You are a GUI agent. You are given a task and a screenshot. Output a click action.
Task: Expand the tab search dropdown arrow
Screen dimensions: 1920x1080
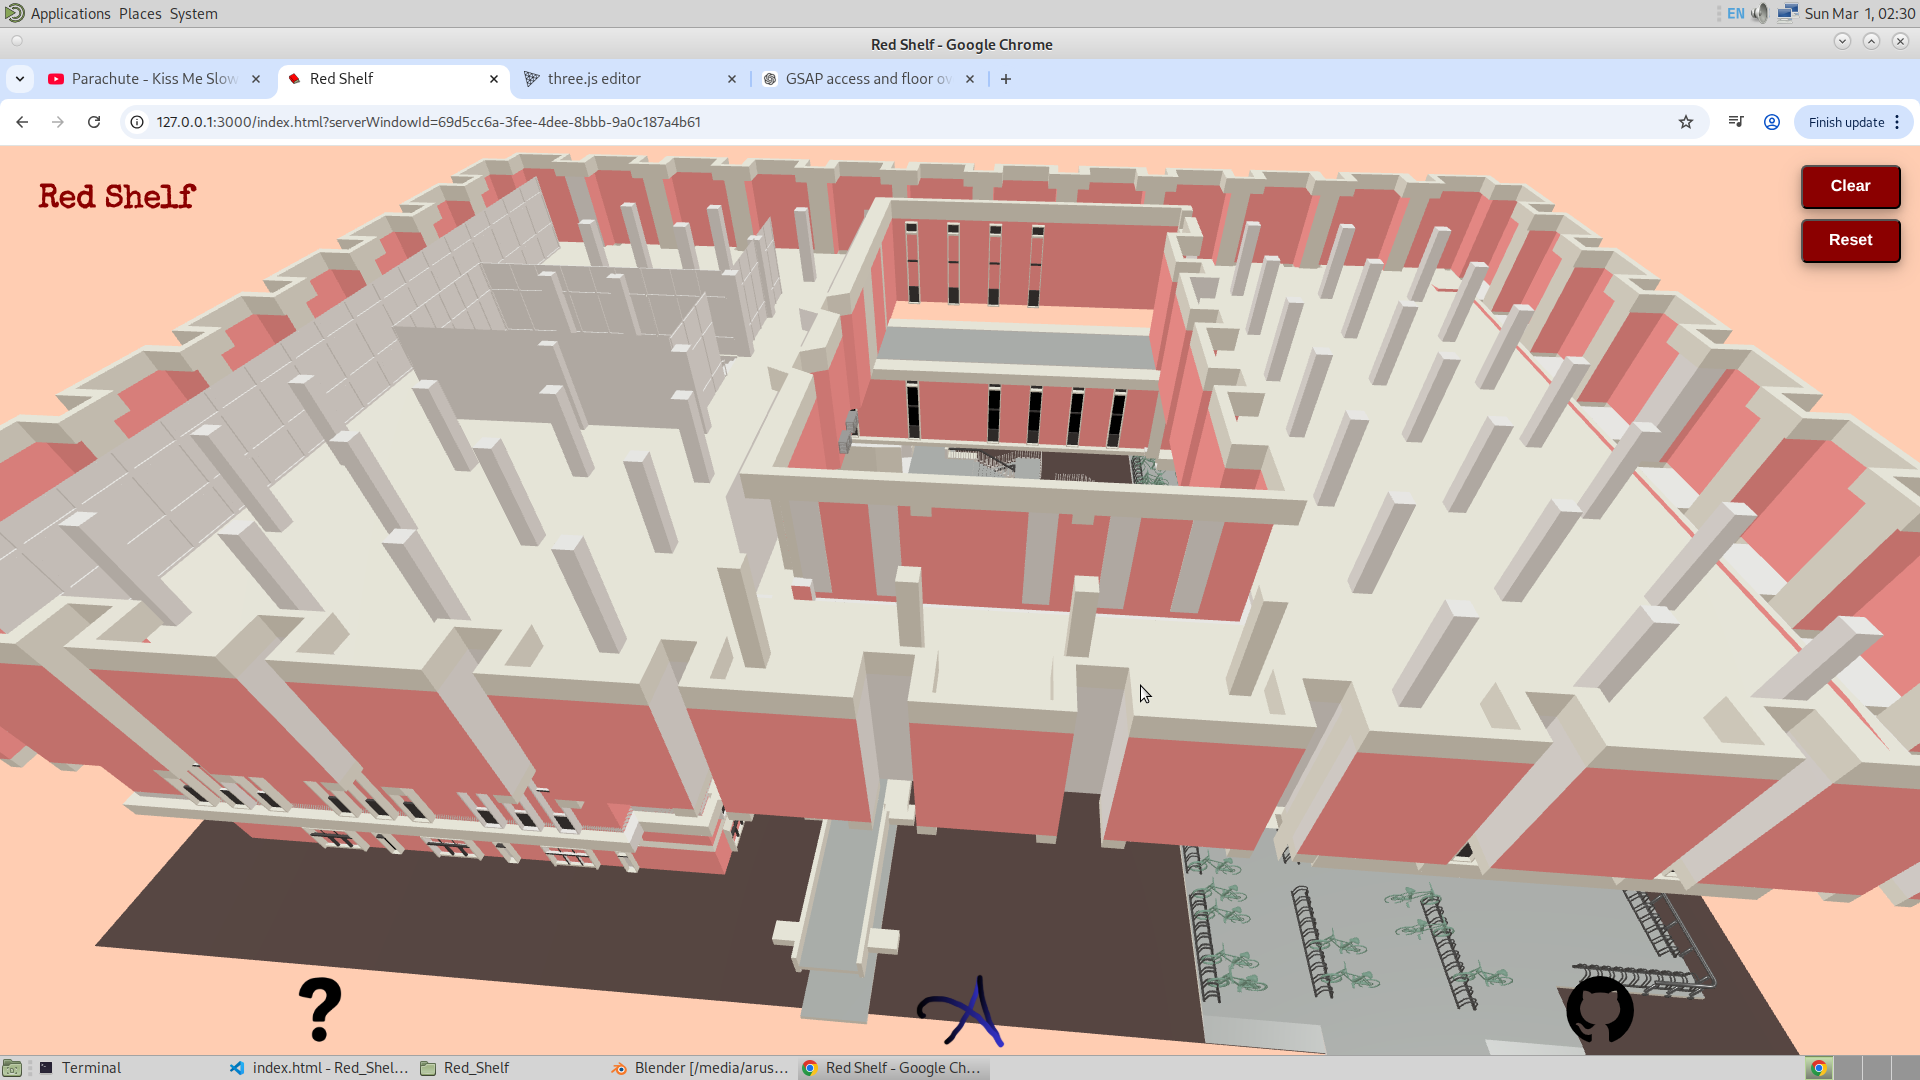20,79
